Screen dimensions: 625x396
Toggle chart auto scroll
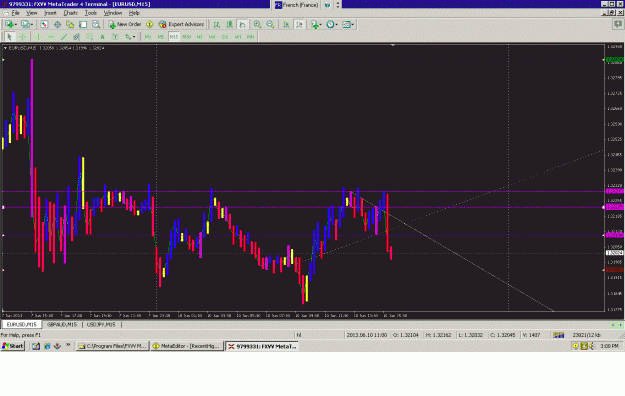pyautogui.click(x=286, y=24)
